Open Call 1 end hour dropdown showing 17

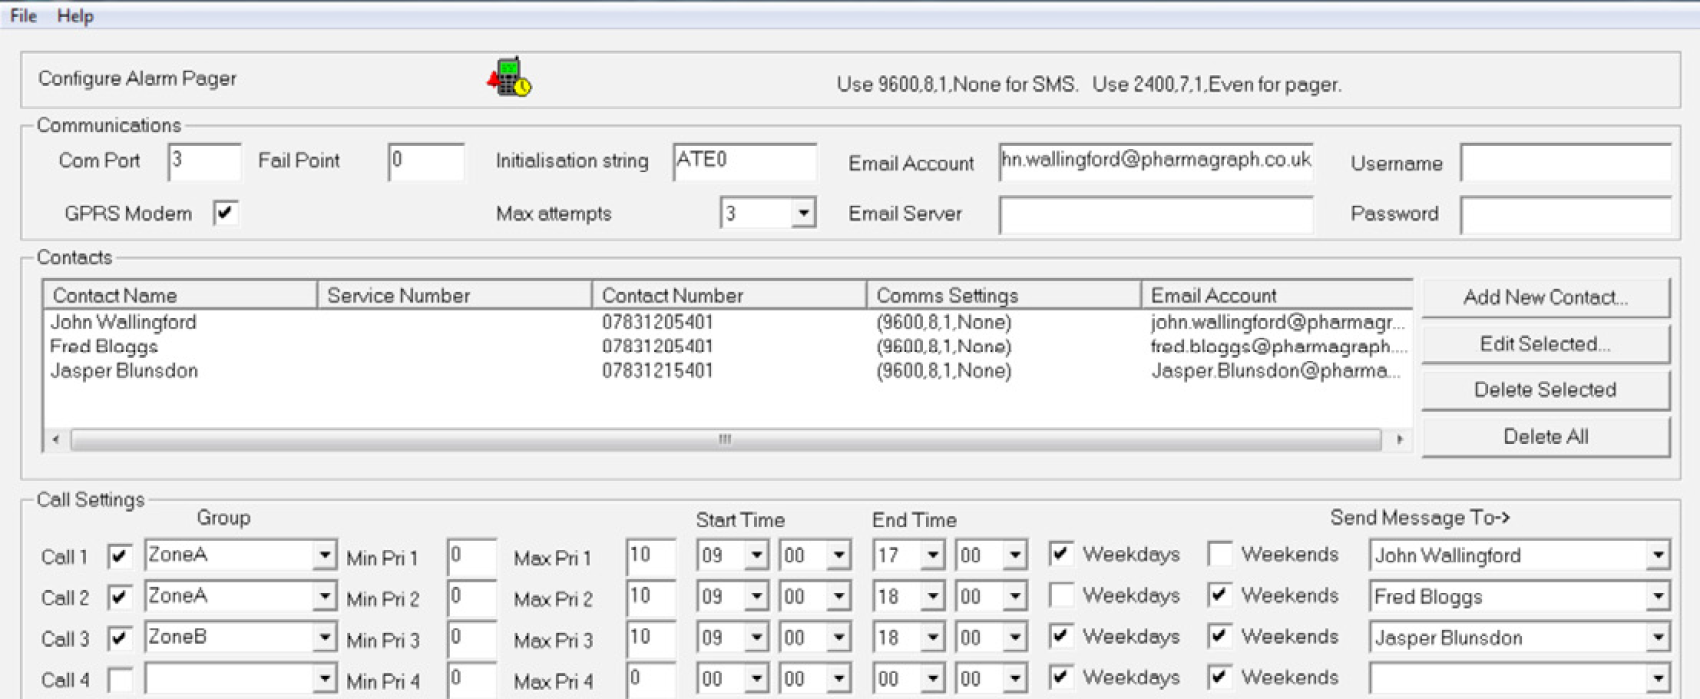(x=932, y=555)
